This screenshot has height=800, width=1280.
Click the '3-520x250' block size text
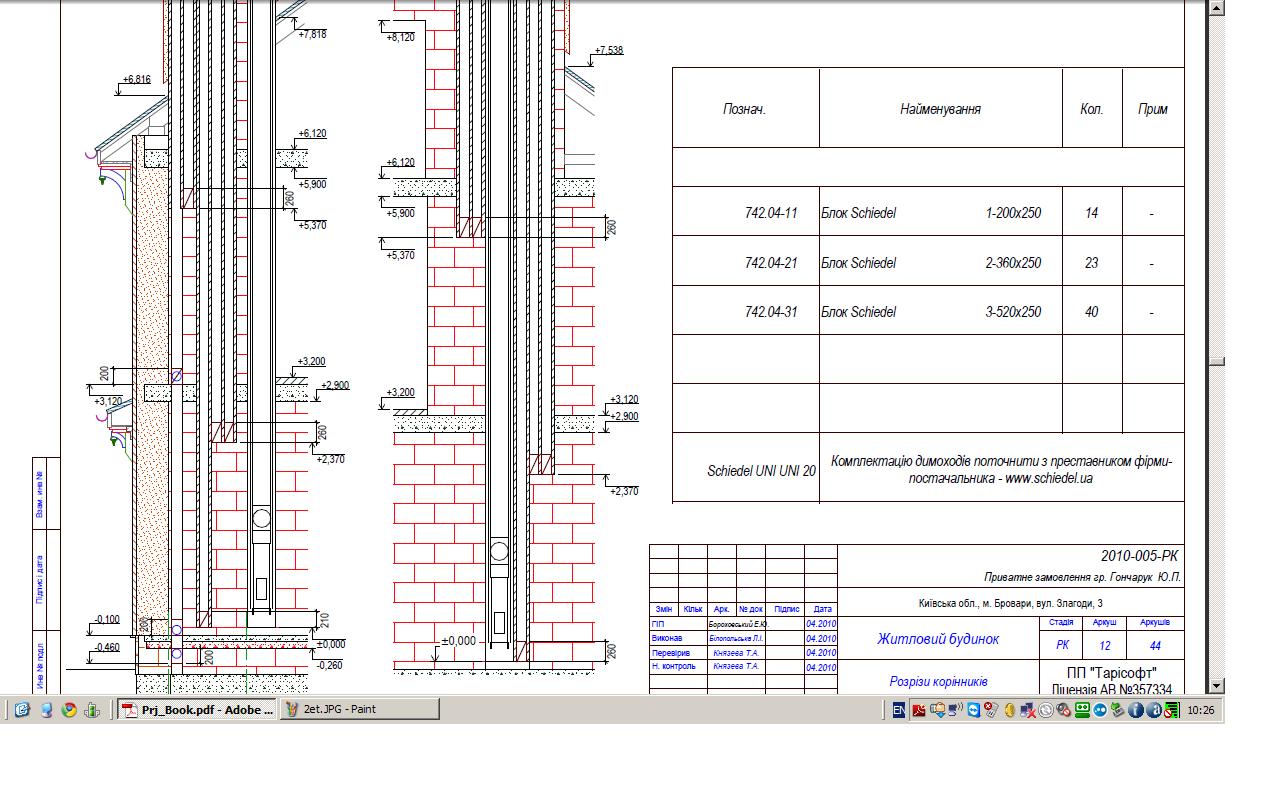(x=1013, y=312)
